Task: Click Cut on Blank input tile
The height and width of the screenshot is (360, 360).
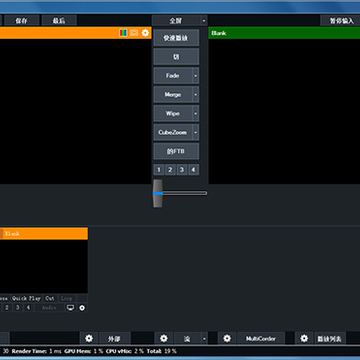Action: coord(50,298)
